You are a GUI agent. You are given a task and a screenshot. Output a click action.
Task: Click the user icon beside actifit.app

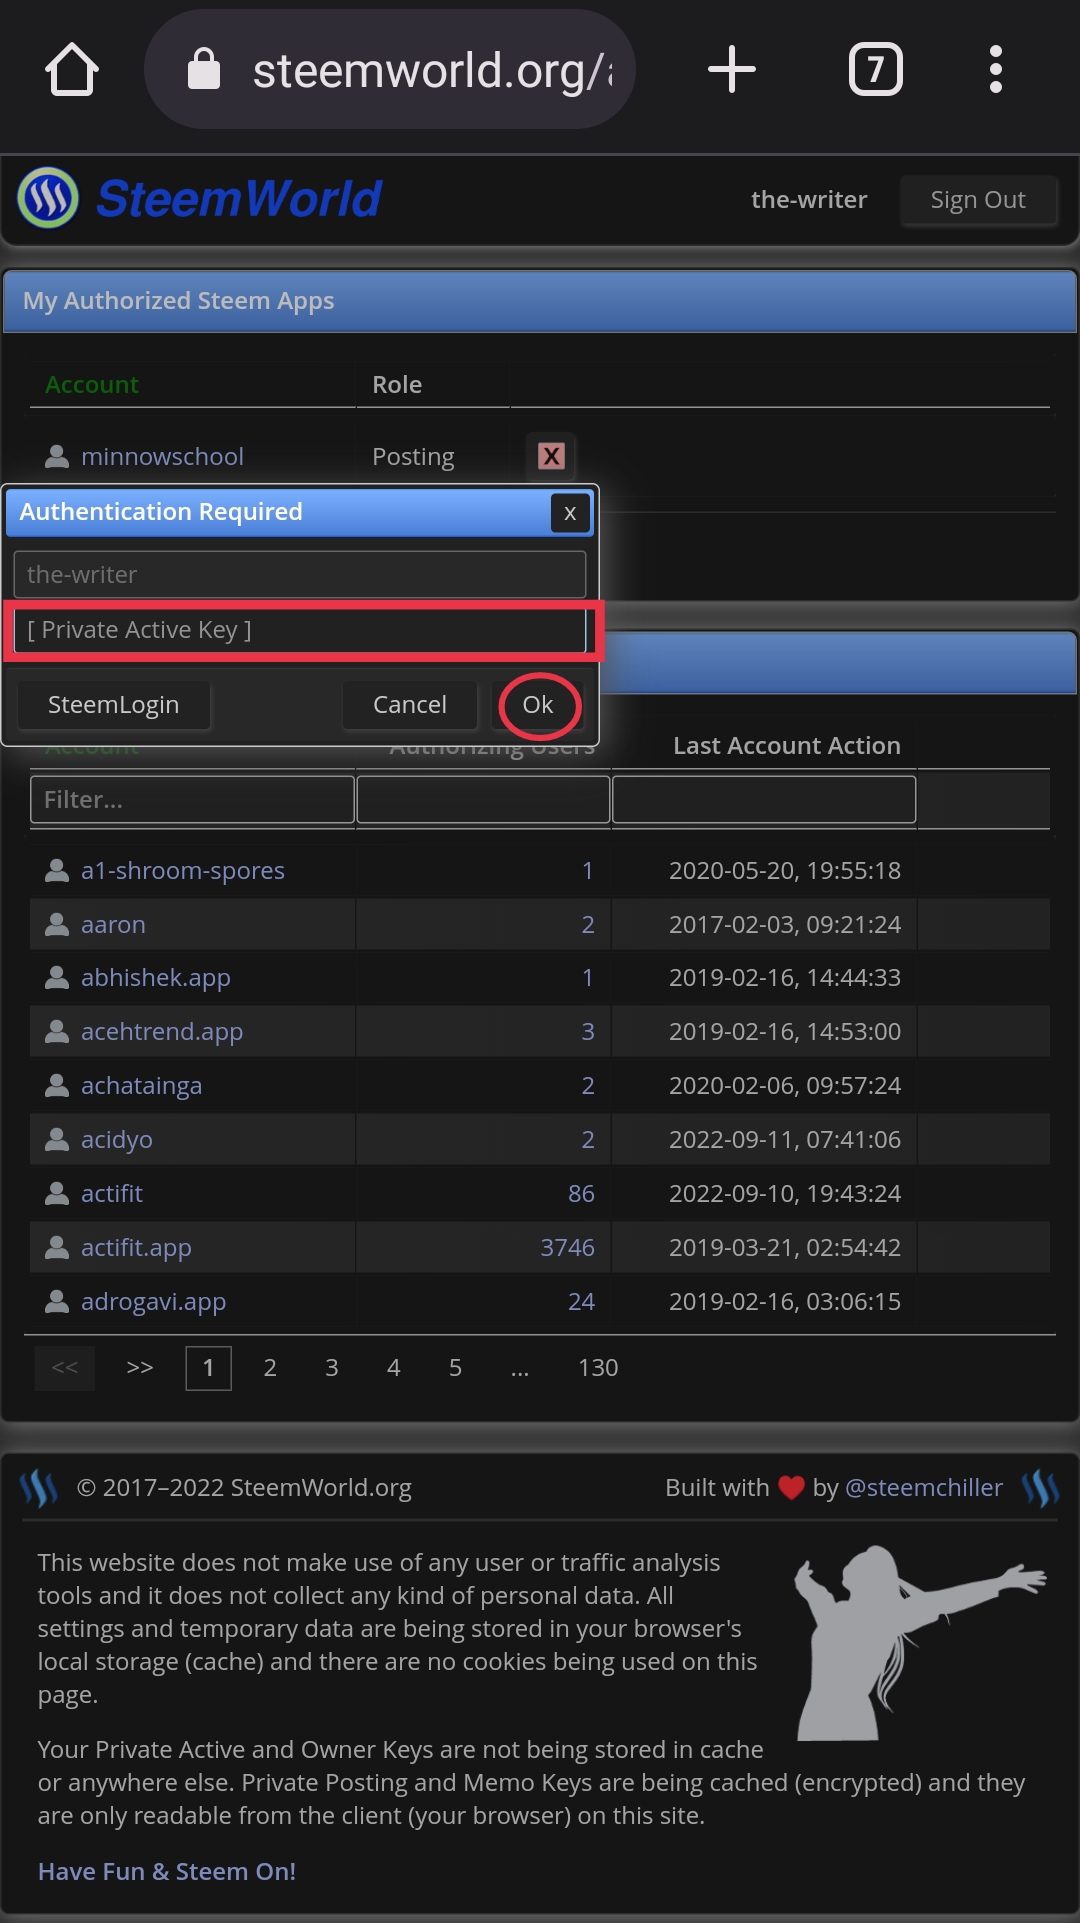point(57,1248)
